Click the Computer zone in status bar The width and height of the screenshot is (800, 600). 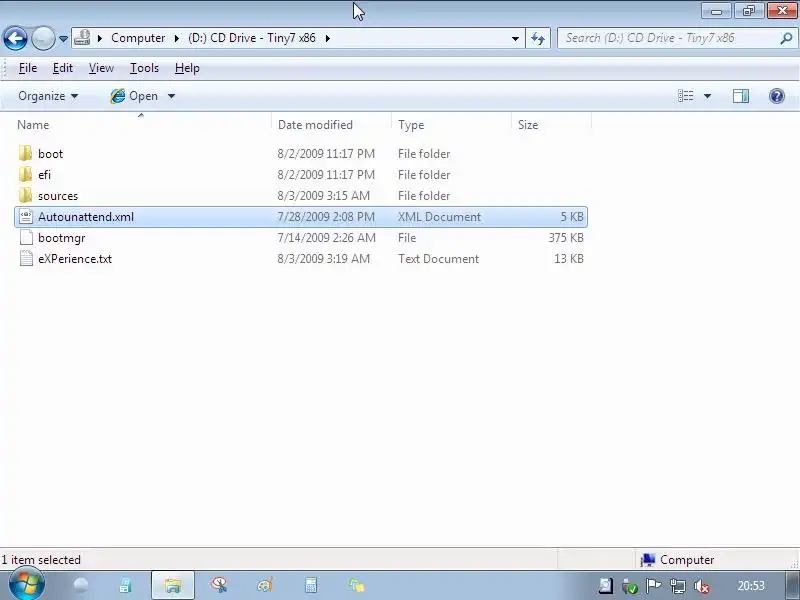(x=677, y=560)
